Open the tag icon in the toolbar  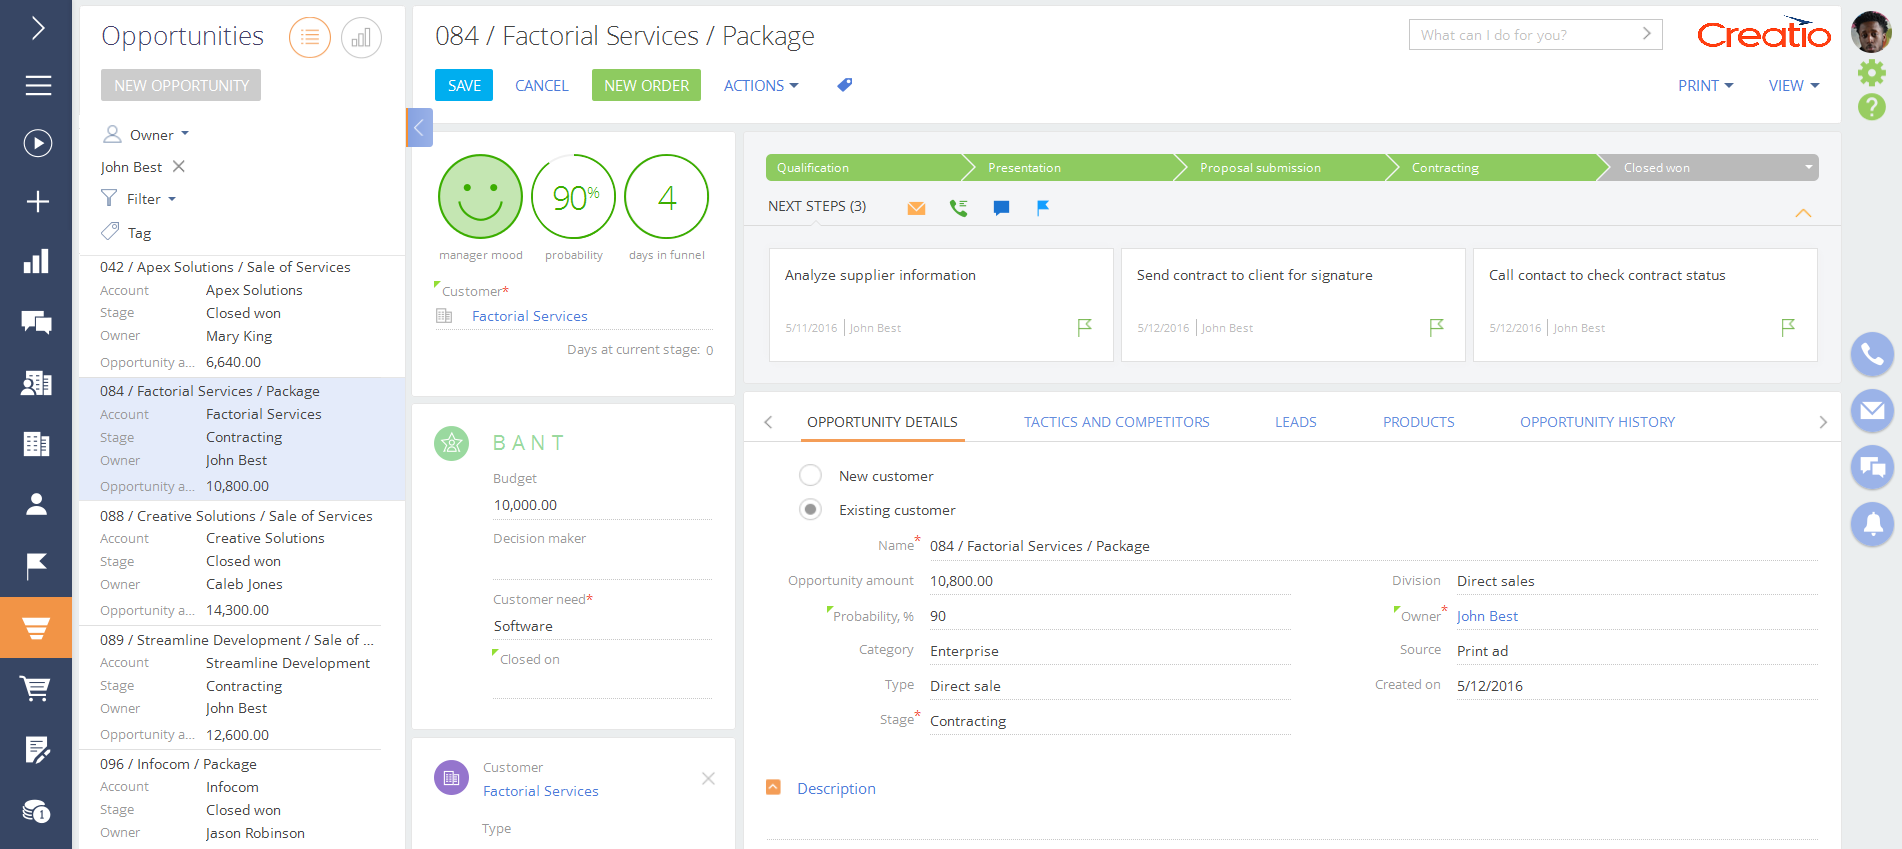click(845, 85)
